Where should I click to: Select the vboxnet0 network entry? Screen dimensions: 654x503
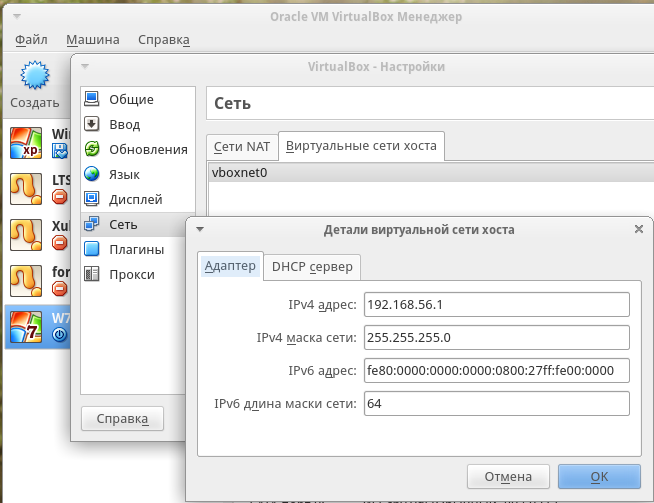click(x=431, y=173)
